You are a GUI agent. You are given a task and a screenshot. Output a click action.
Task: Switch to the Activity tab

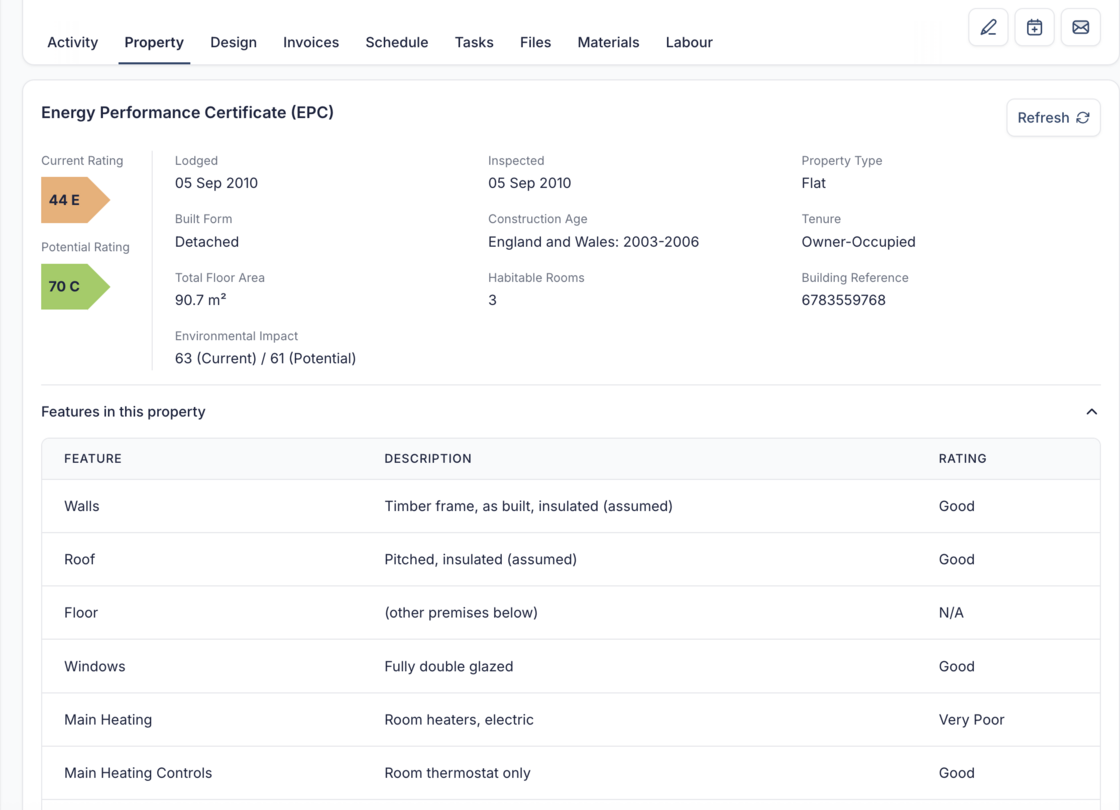click(x=73, y=42)
